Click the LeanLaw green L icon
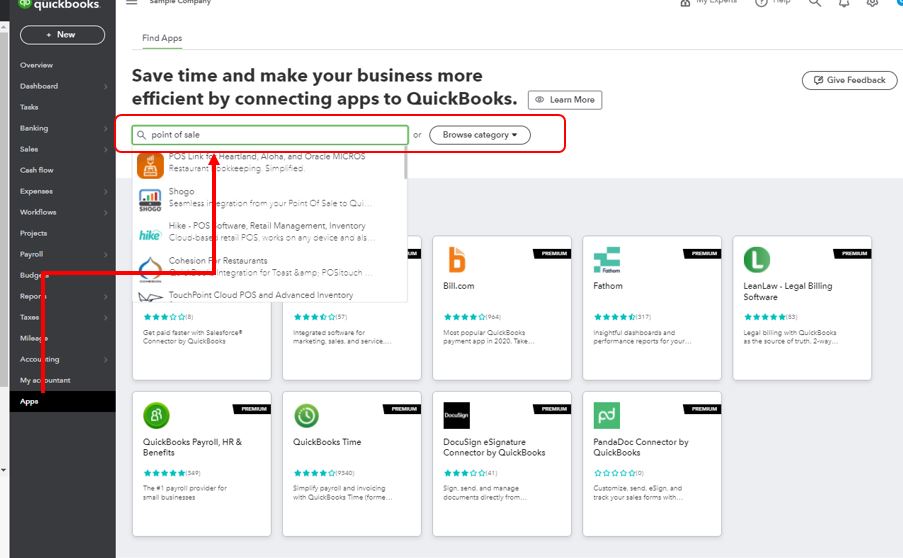The image size is (903, 558). point(756,259)
